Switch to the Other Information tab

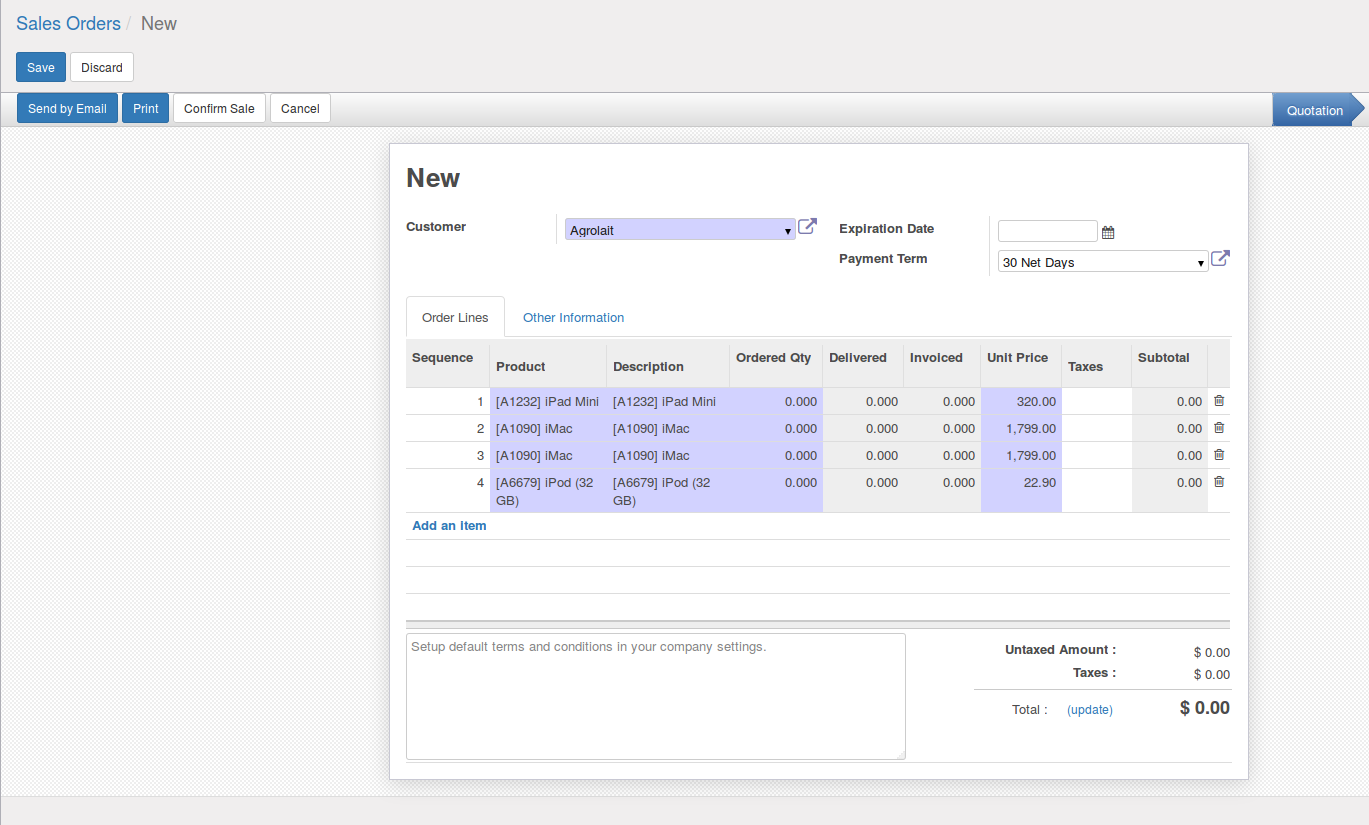coord(573,317)
